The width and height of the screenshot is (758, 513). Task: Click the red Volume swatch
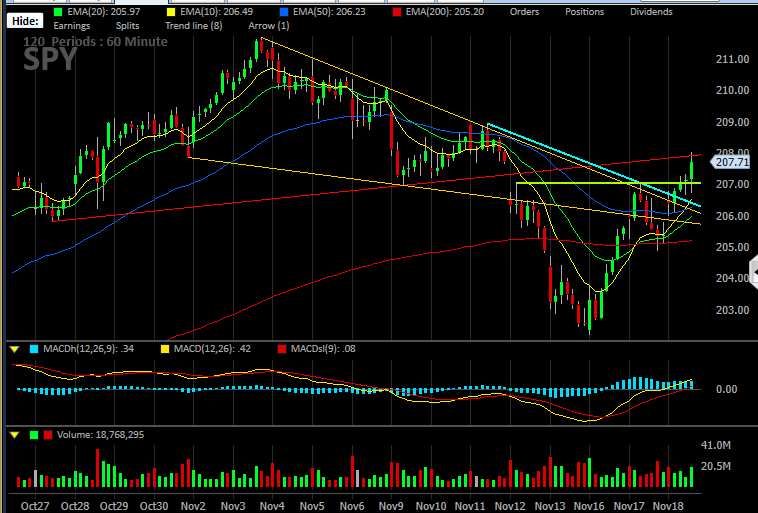tap(48, 435)
